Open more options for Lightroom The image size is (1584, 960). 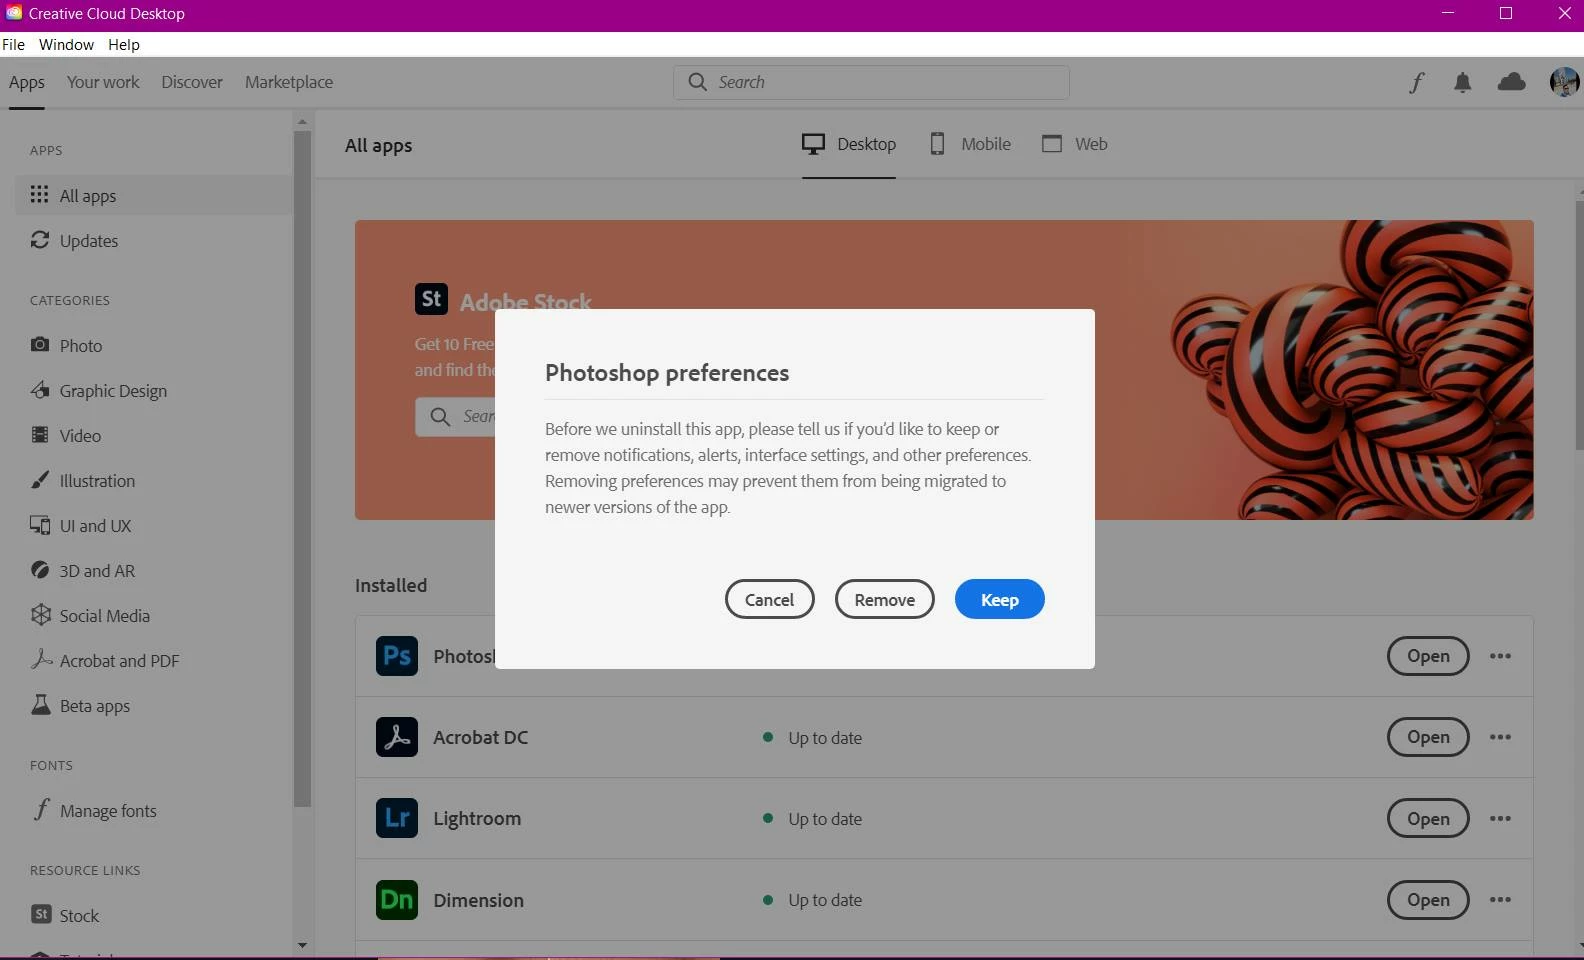(x=1500, y=818)
